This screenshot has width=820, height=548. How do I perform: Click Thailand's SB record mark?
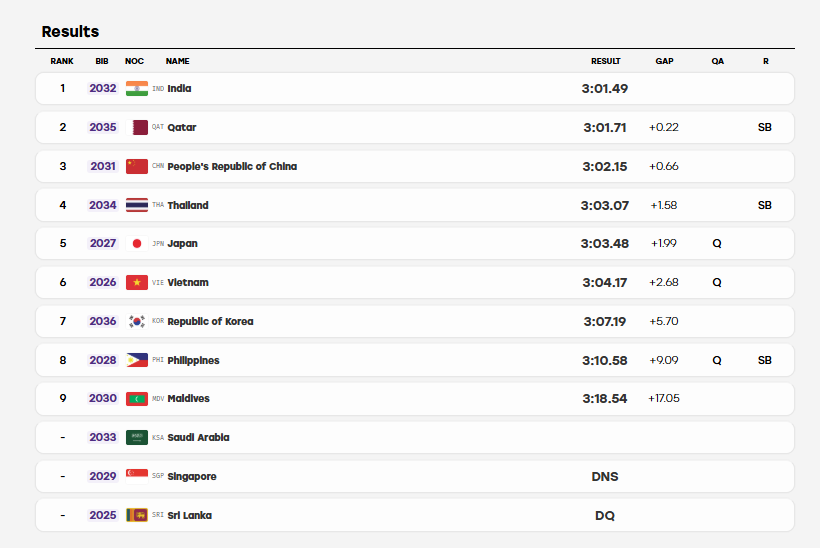pos(765,205)
